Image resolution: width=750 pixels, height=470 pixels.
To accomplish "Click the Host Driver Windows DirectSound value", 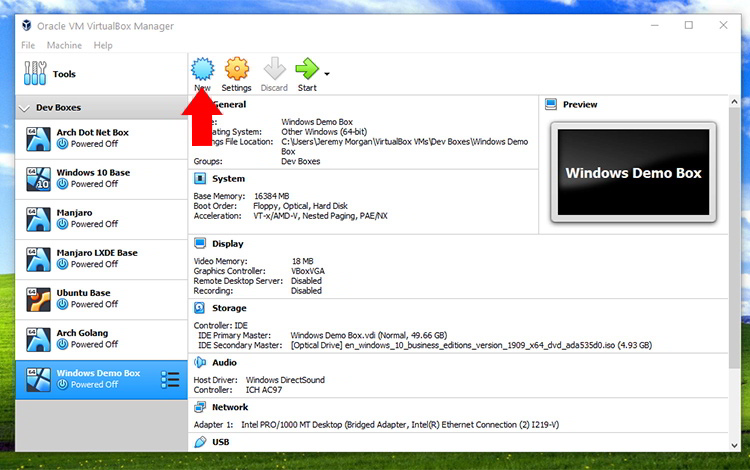I will [x=285, y=380].
